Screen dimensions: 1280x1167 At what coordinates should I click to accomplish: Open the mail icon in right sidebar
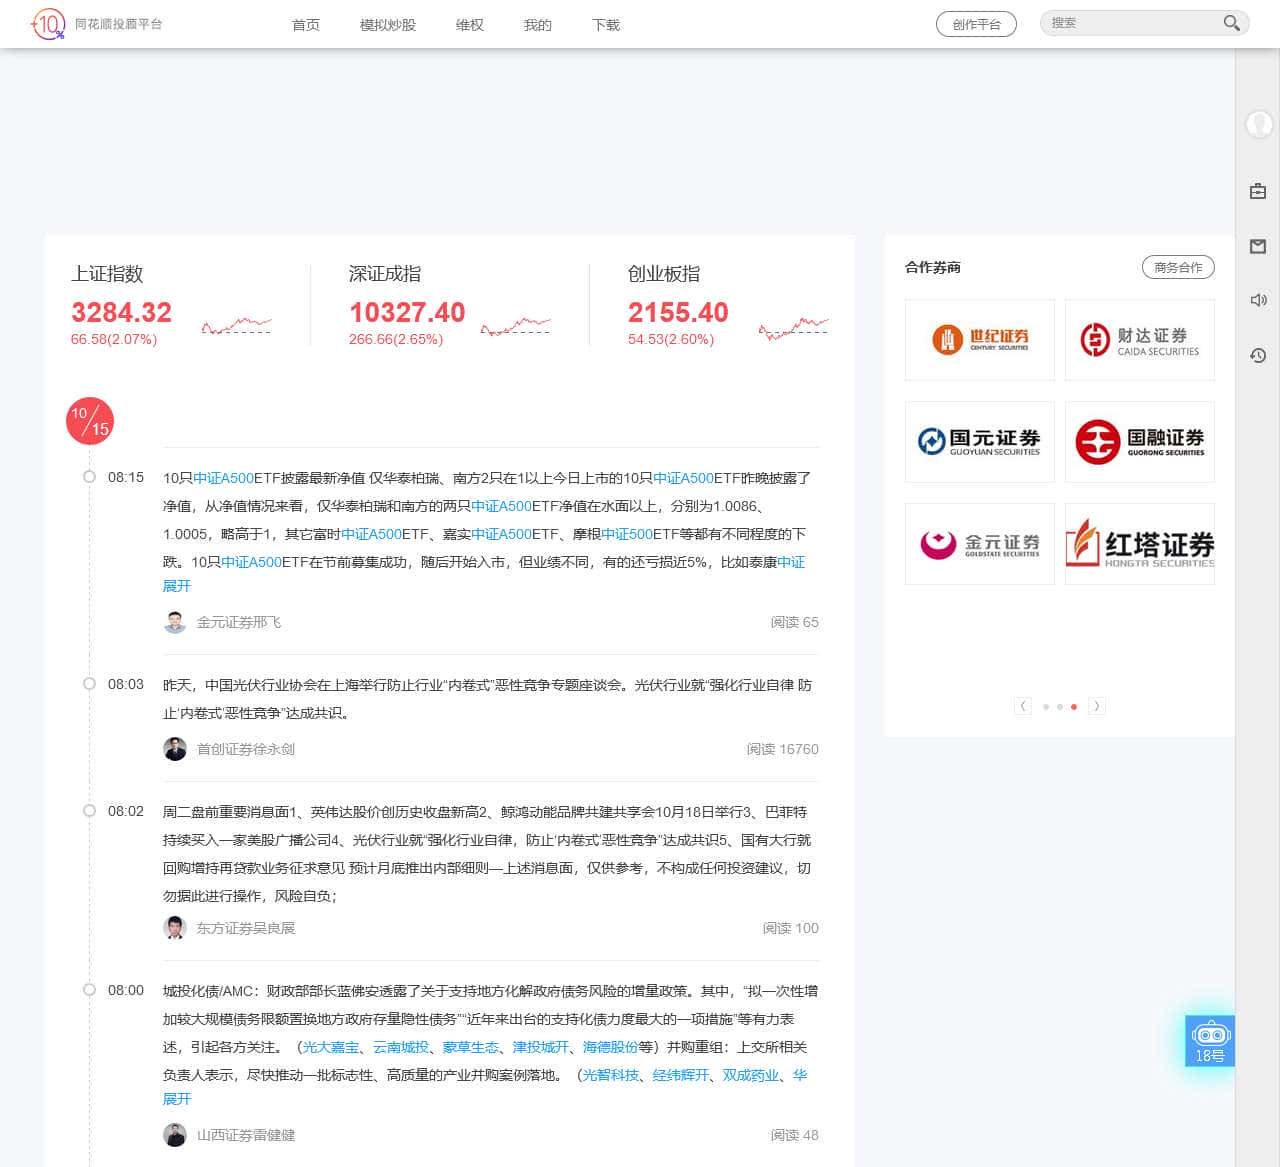(1258, 246)
